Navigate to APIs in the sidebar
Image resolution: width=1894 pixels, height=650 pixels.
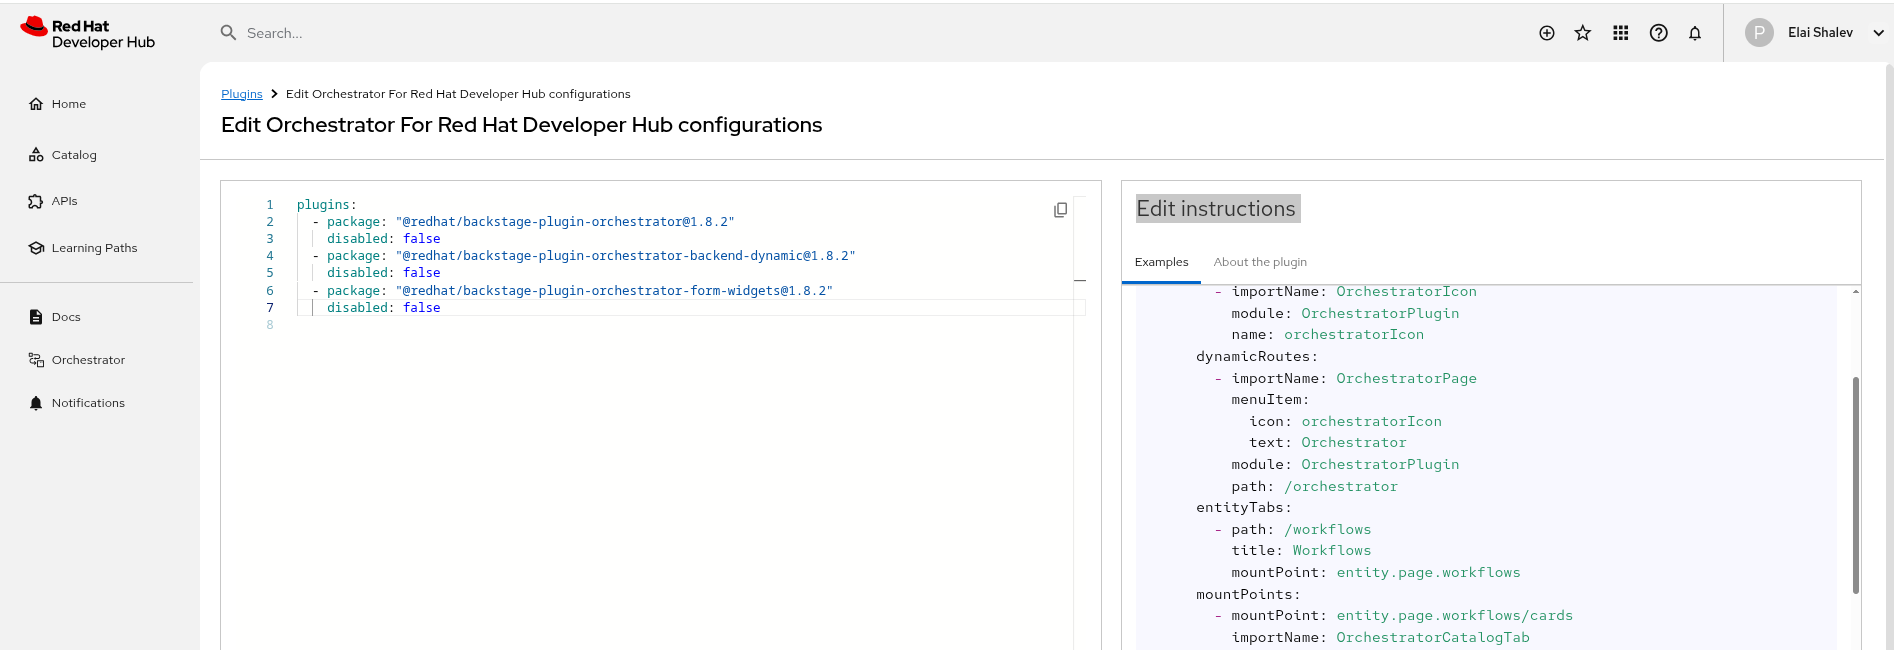pyautogui.click(x=64, y=201)
